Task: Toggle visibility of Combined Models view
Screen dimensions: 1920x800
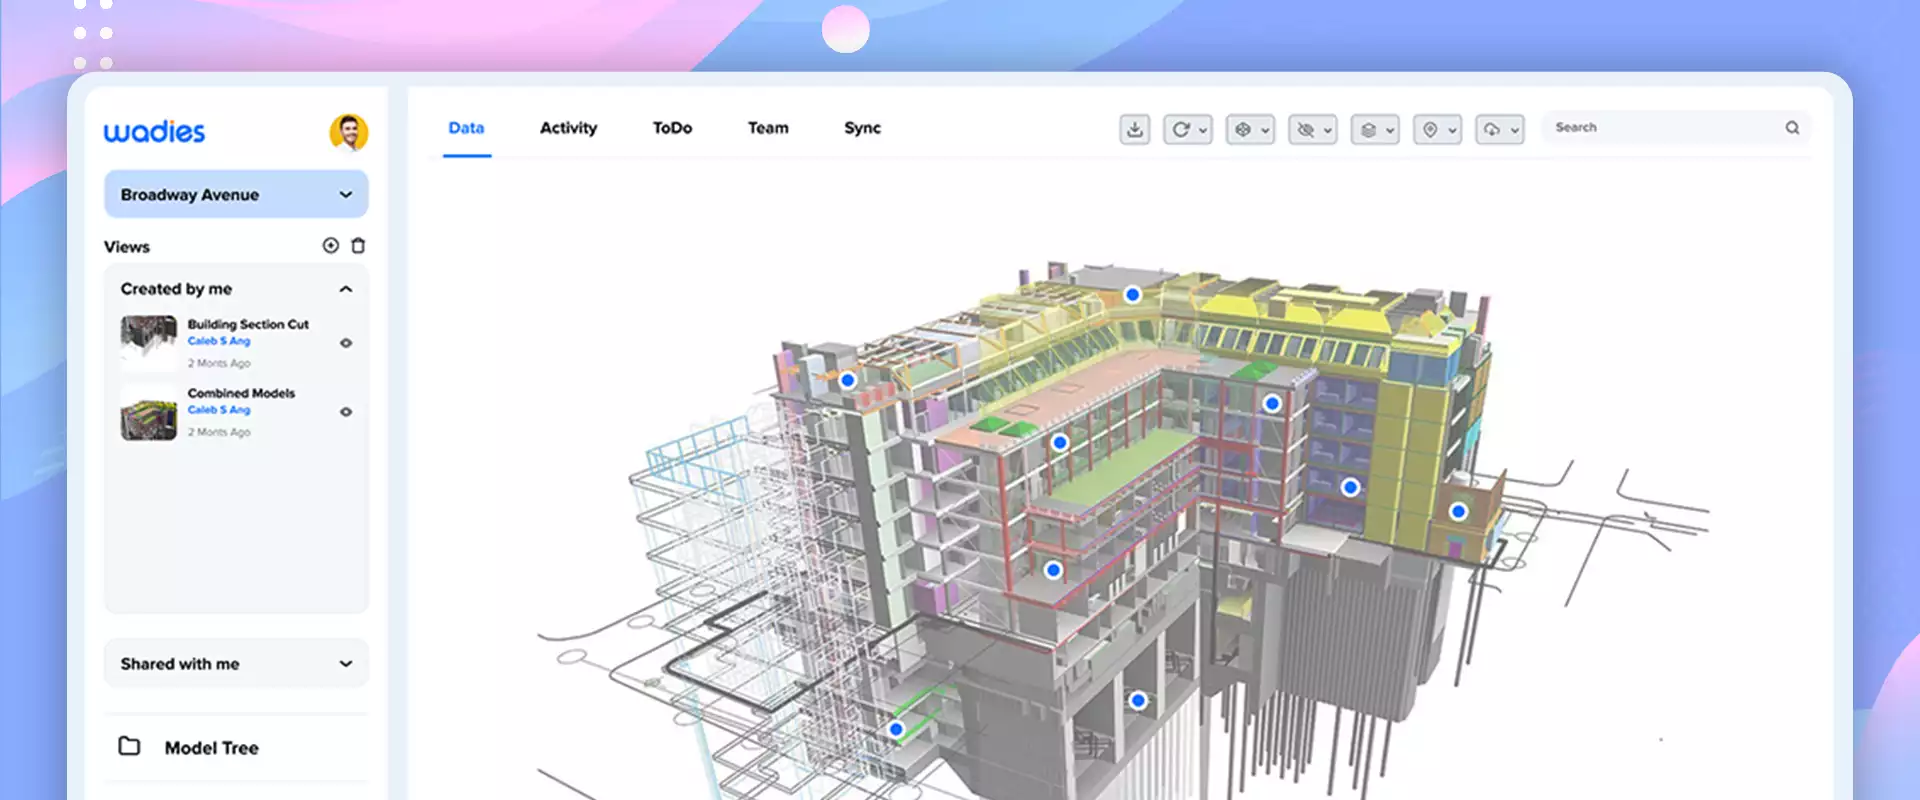Action: 346,412
